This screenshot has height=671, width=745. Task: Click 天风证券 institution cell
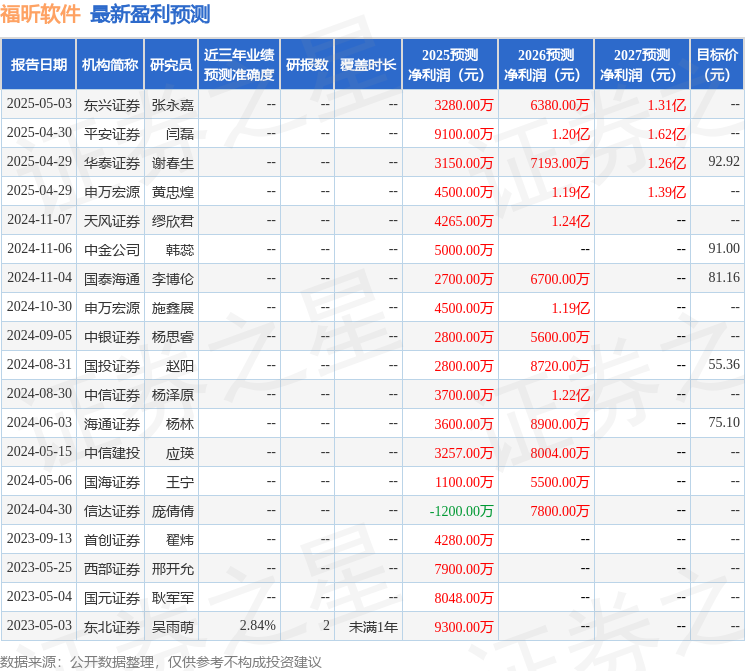coord(112,221)
